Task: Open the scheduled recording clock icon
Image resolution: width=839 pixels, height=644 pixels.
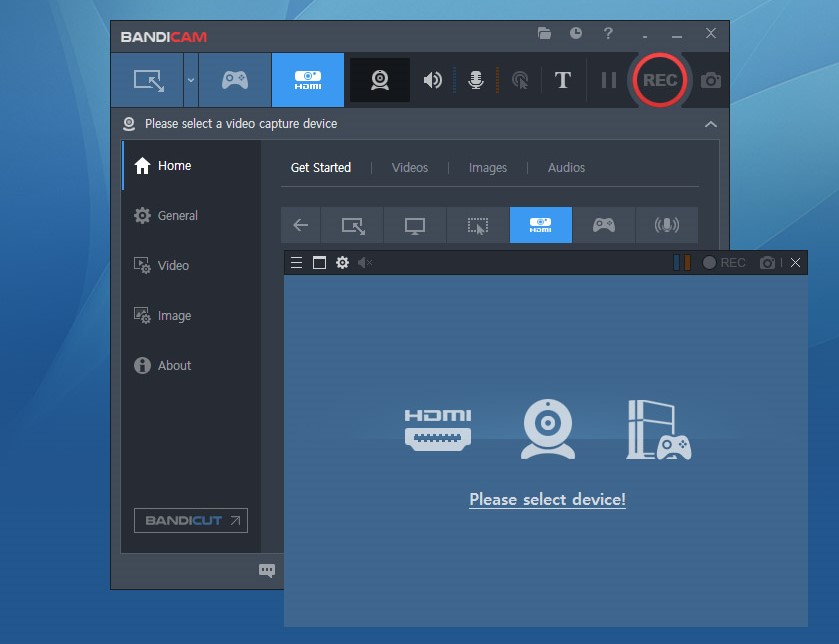Action: coord(576,33)
